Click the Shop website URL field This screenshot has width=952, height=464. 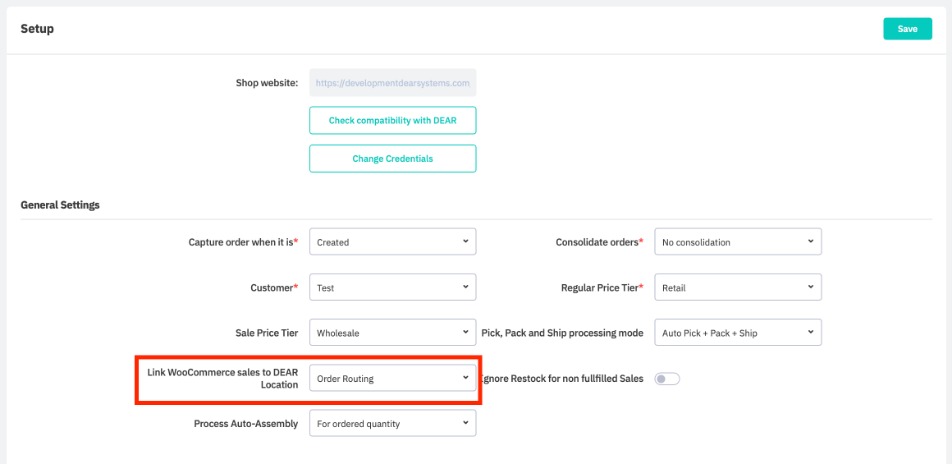[x=392, y=84]
